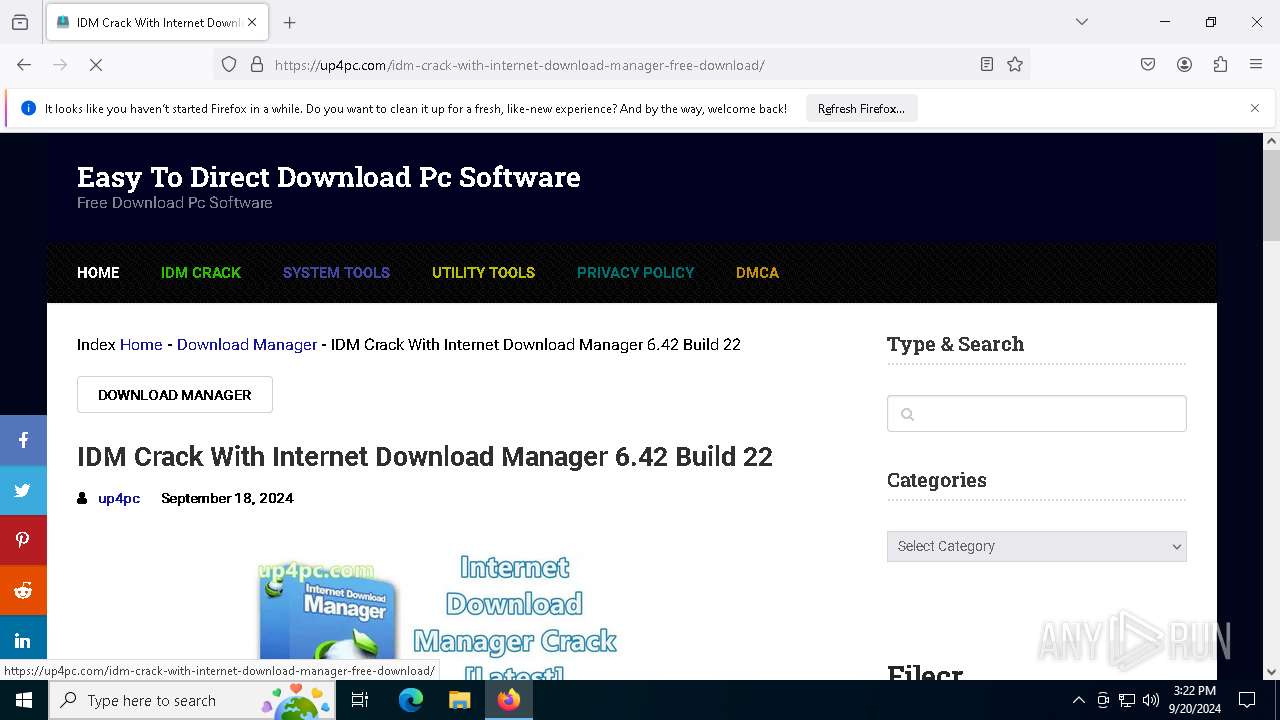This screenshot has height=720, width=1280.
Task: Open up4pc author link
Action: coord(119,498)
